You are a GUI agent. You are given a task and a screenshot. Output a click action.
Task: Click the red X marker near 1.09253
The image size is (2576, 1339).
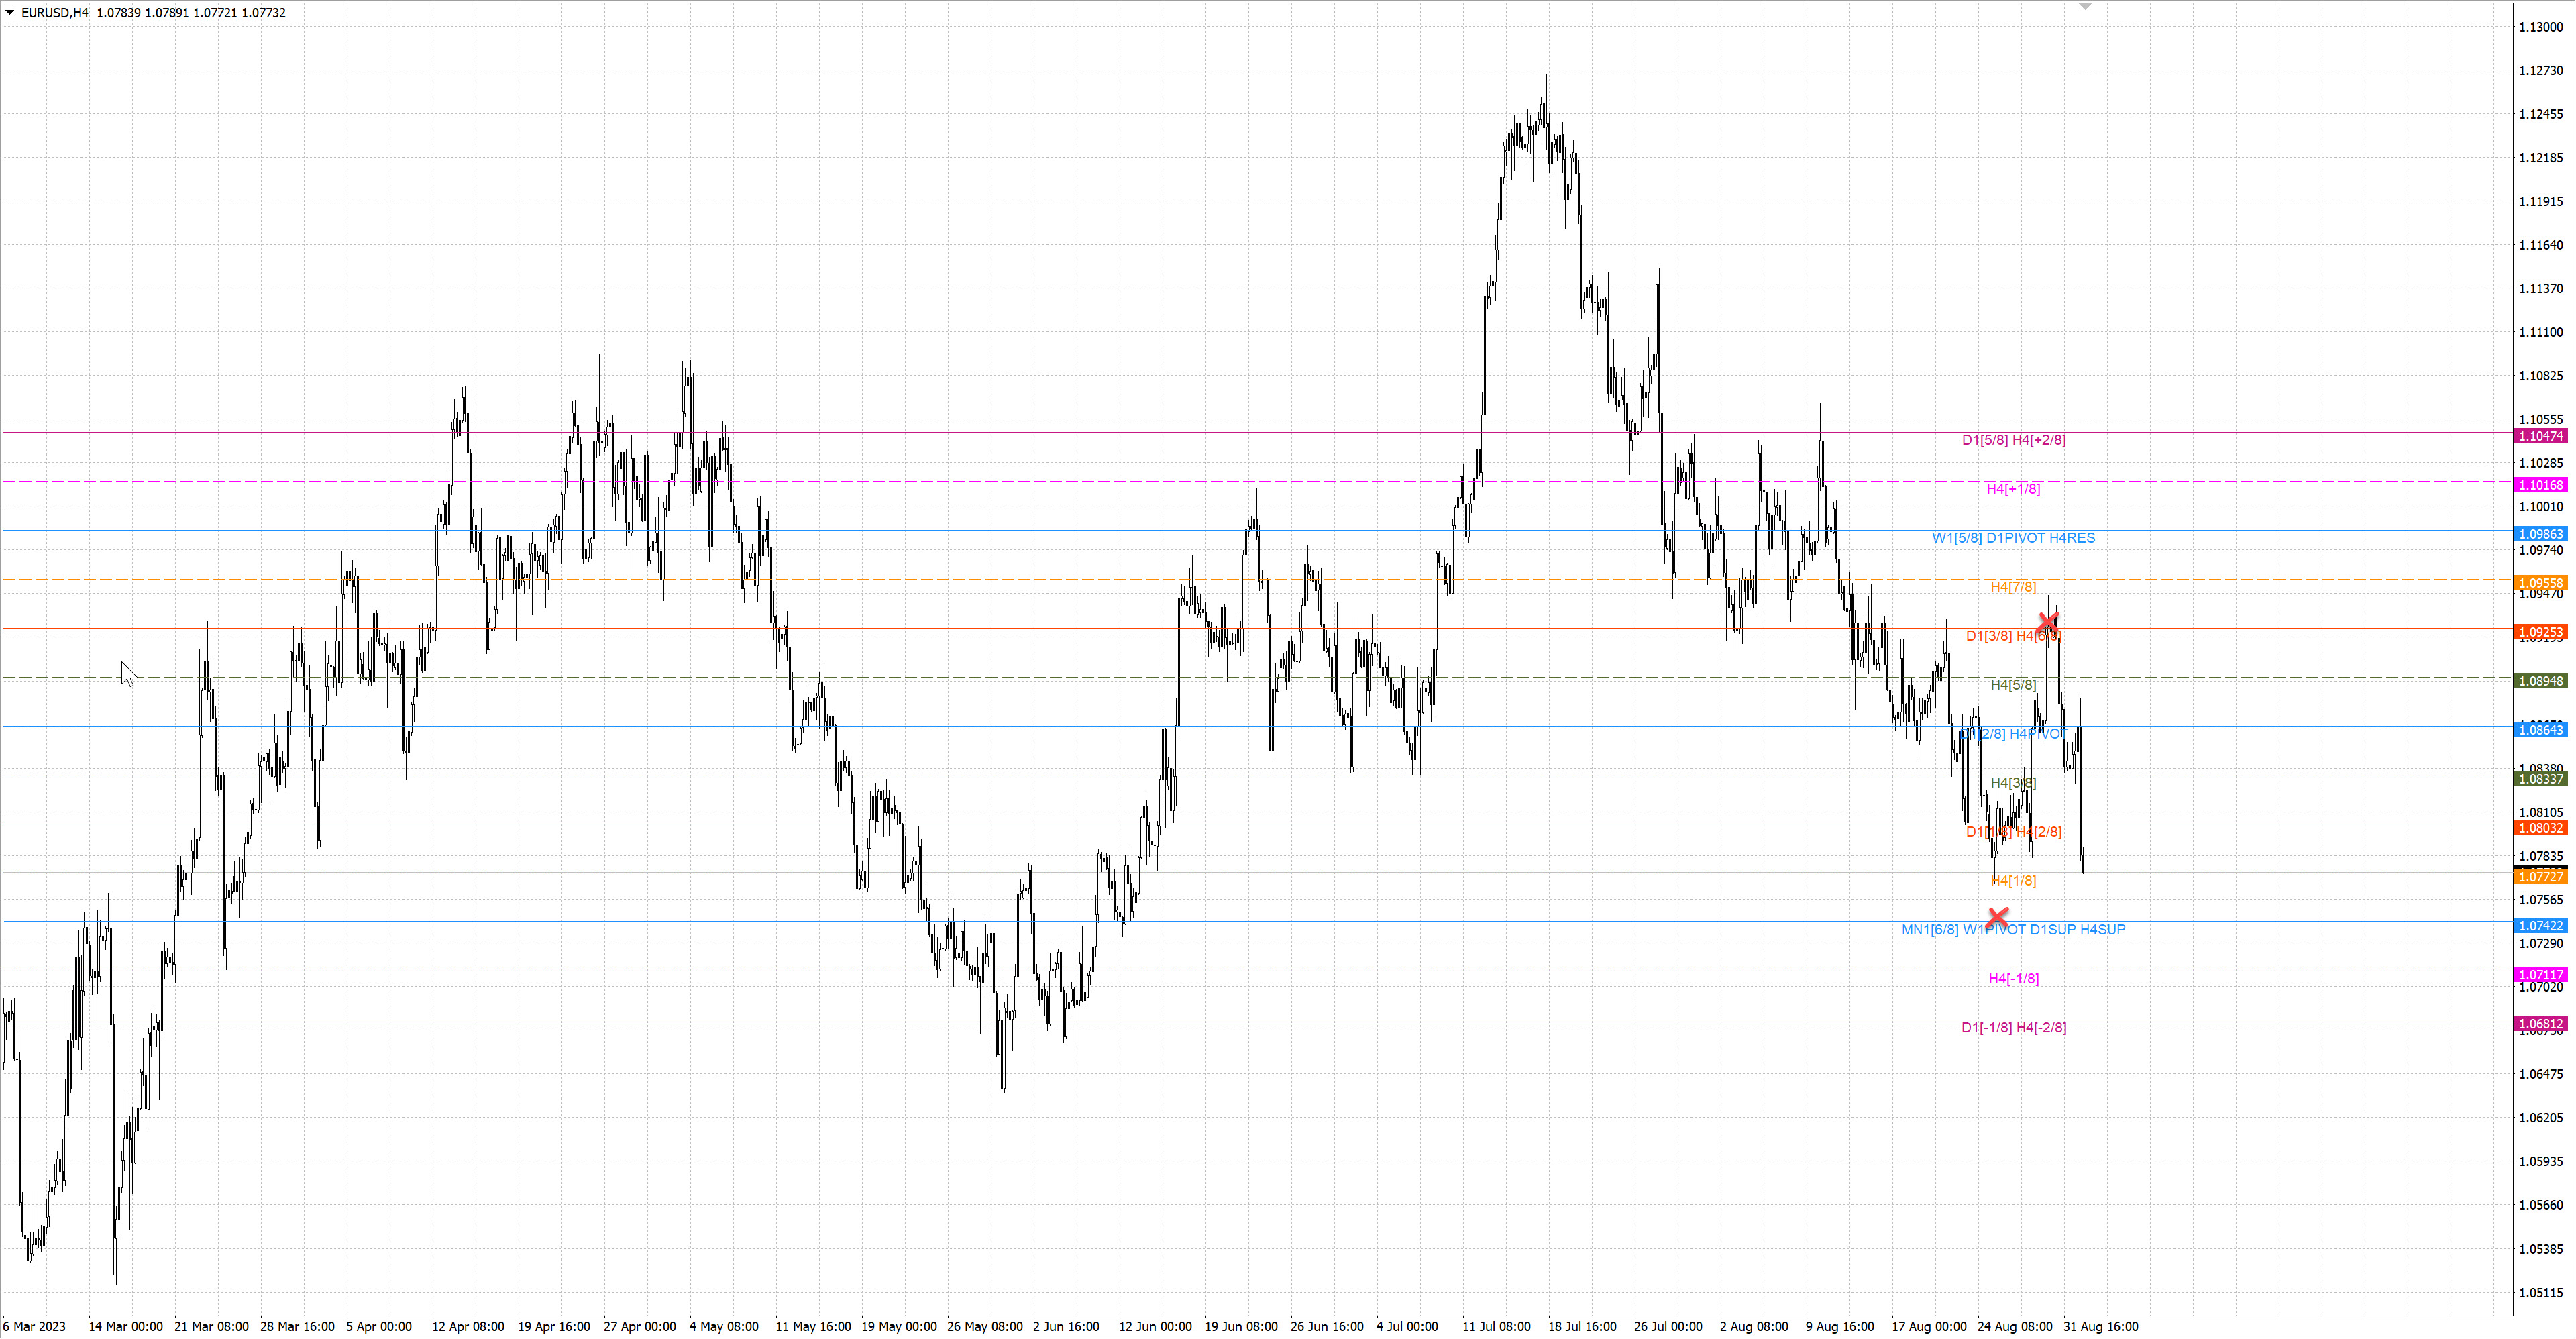point(2047,623)
